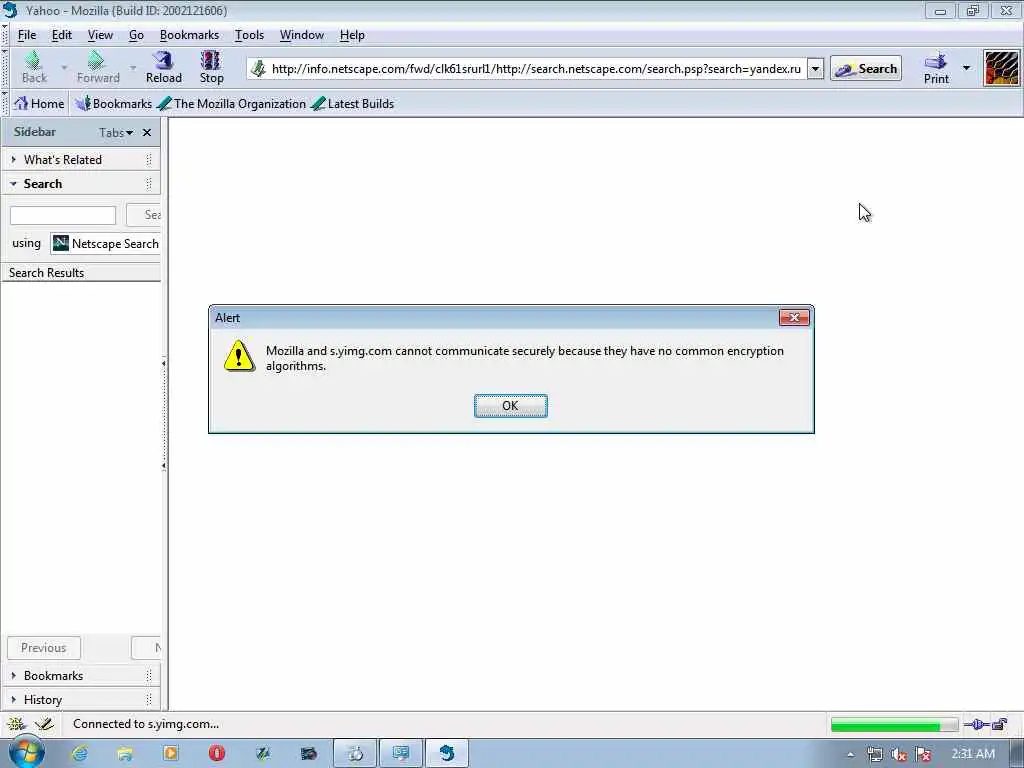Stop loading the page
Viewport: 1024px width, 768px height.
[211, 67]
